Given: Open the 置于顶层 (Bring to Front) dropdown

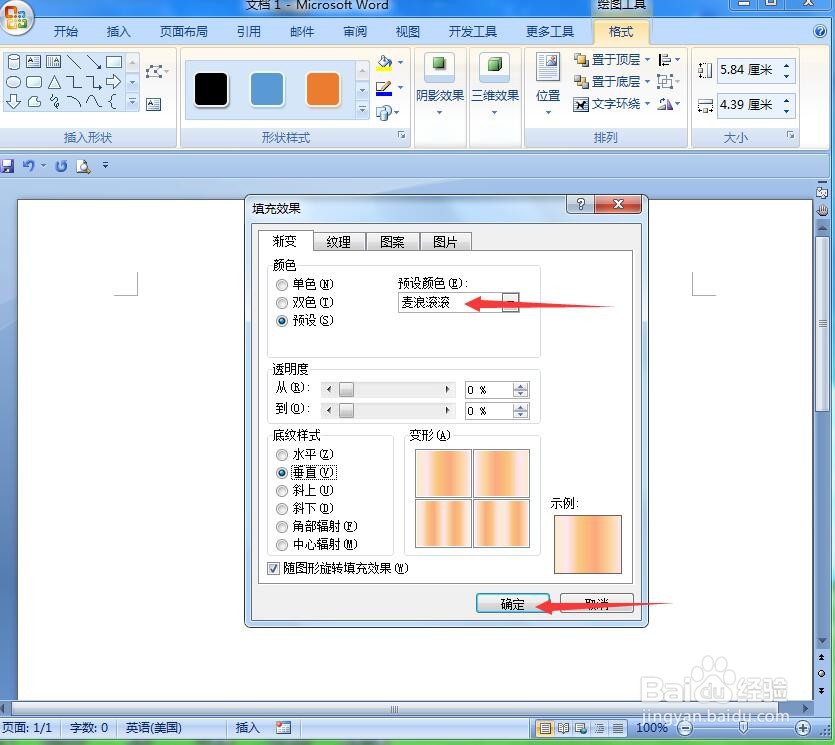Looking at the screenshot, I should tap(648, 60).
